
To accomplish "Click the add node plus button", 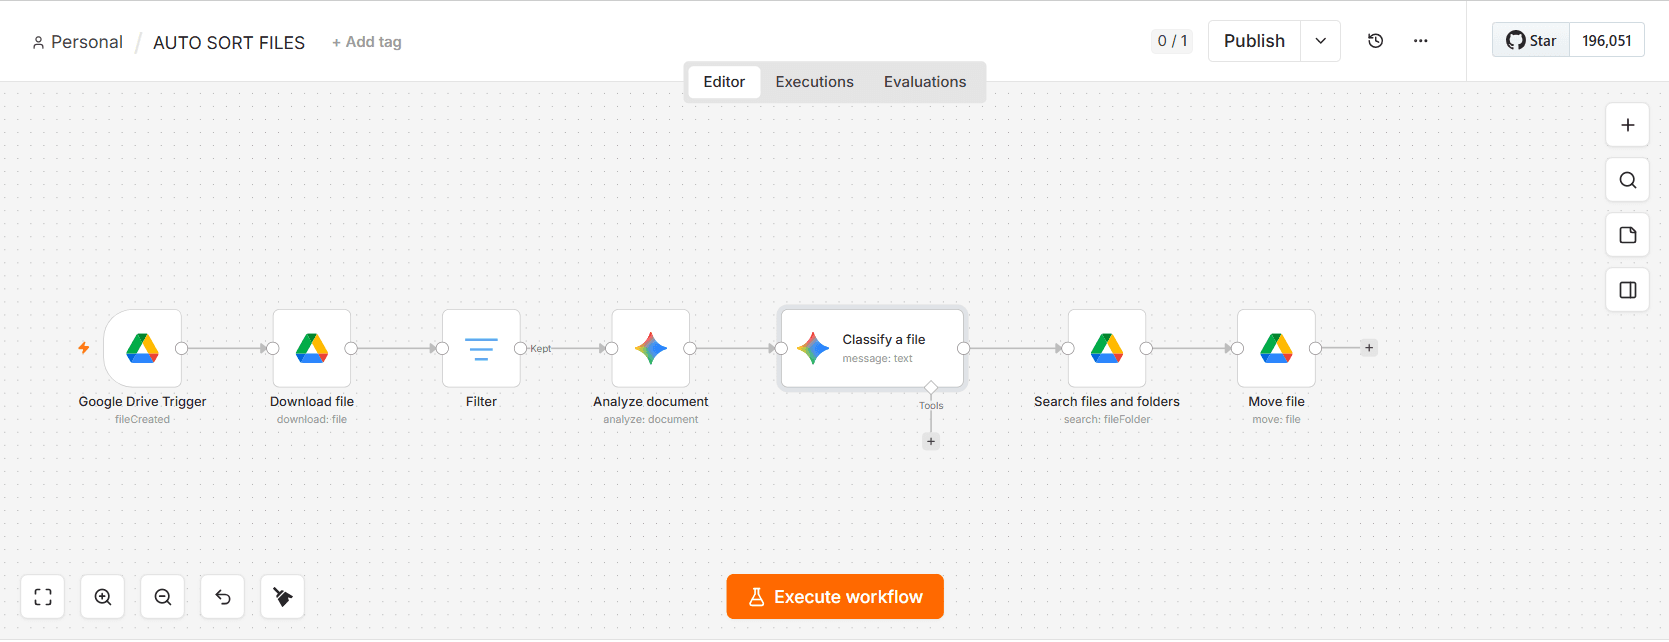I will click(x=1628, y=125).
